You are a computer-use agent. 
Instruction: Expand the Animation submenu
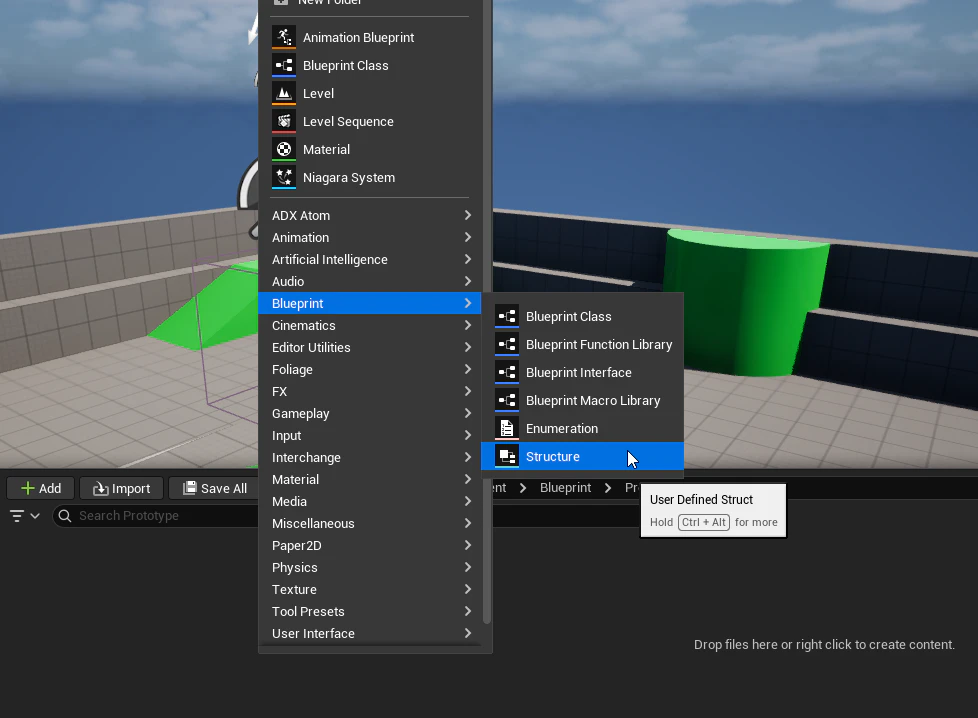point(370,237)
